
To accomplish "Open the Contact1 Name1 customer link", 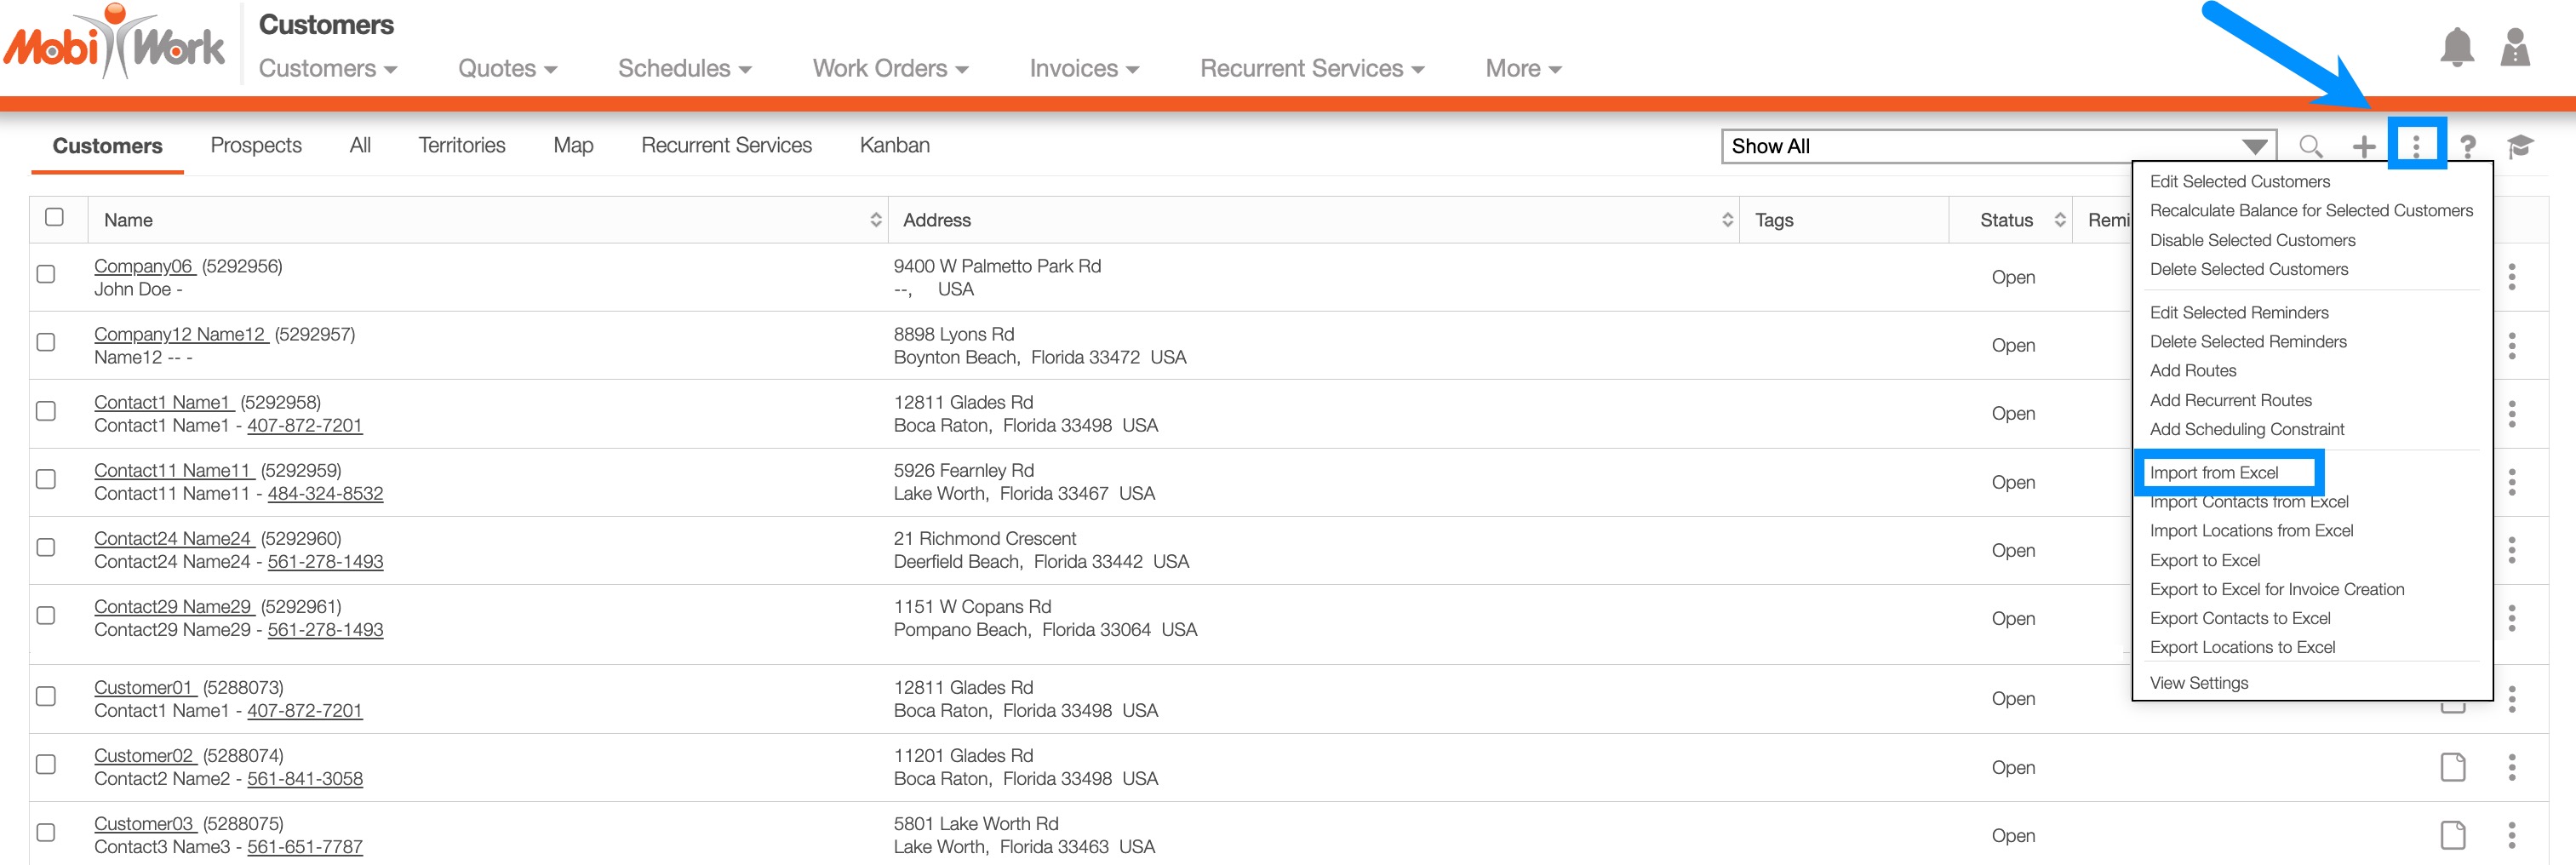I will [x=163, y=402].
